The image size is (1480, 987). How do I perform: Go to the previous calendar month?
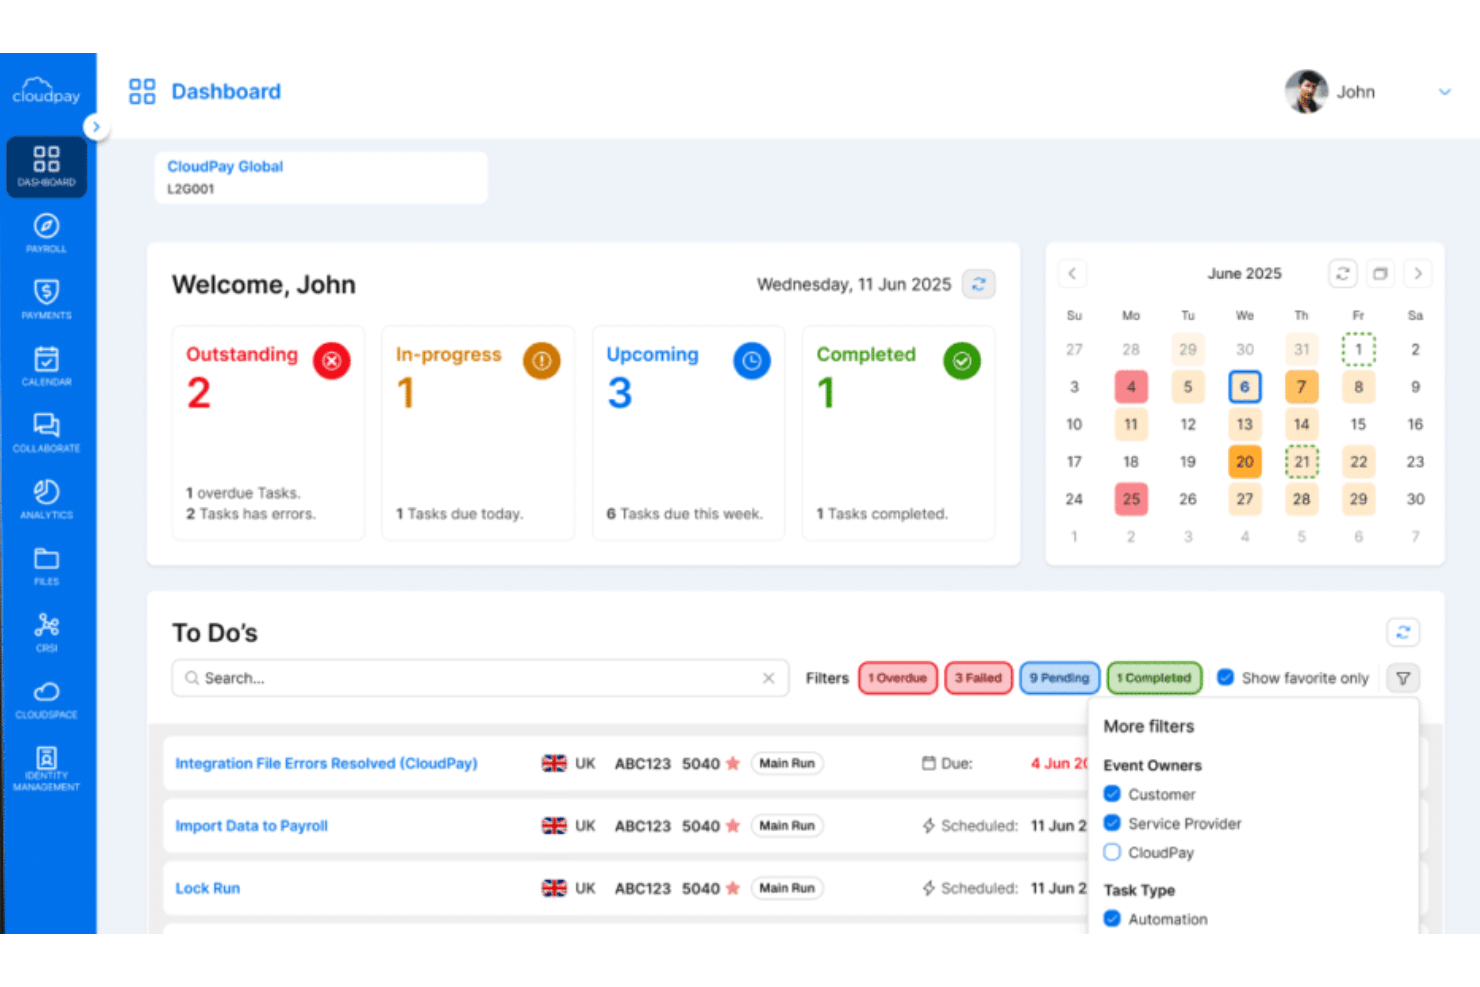(1072, 273)
